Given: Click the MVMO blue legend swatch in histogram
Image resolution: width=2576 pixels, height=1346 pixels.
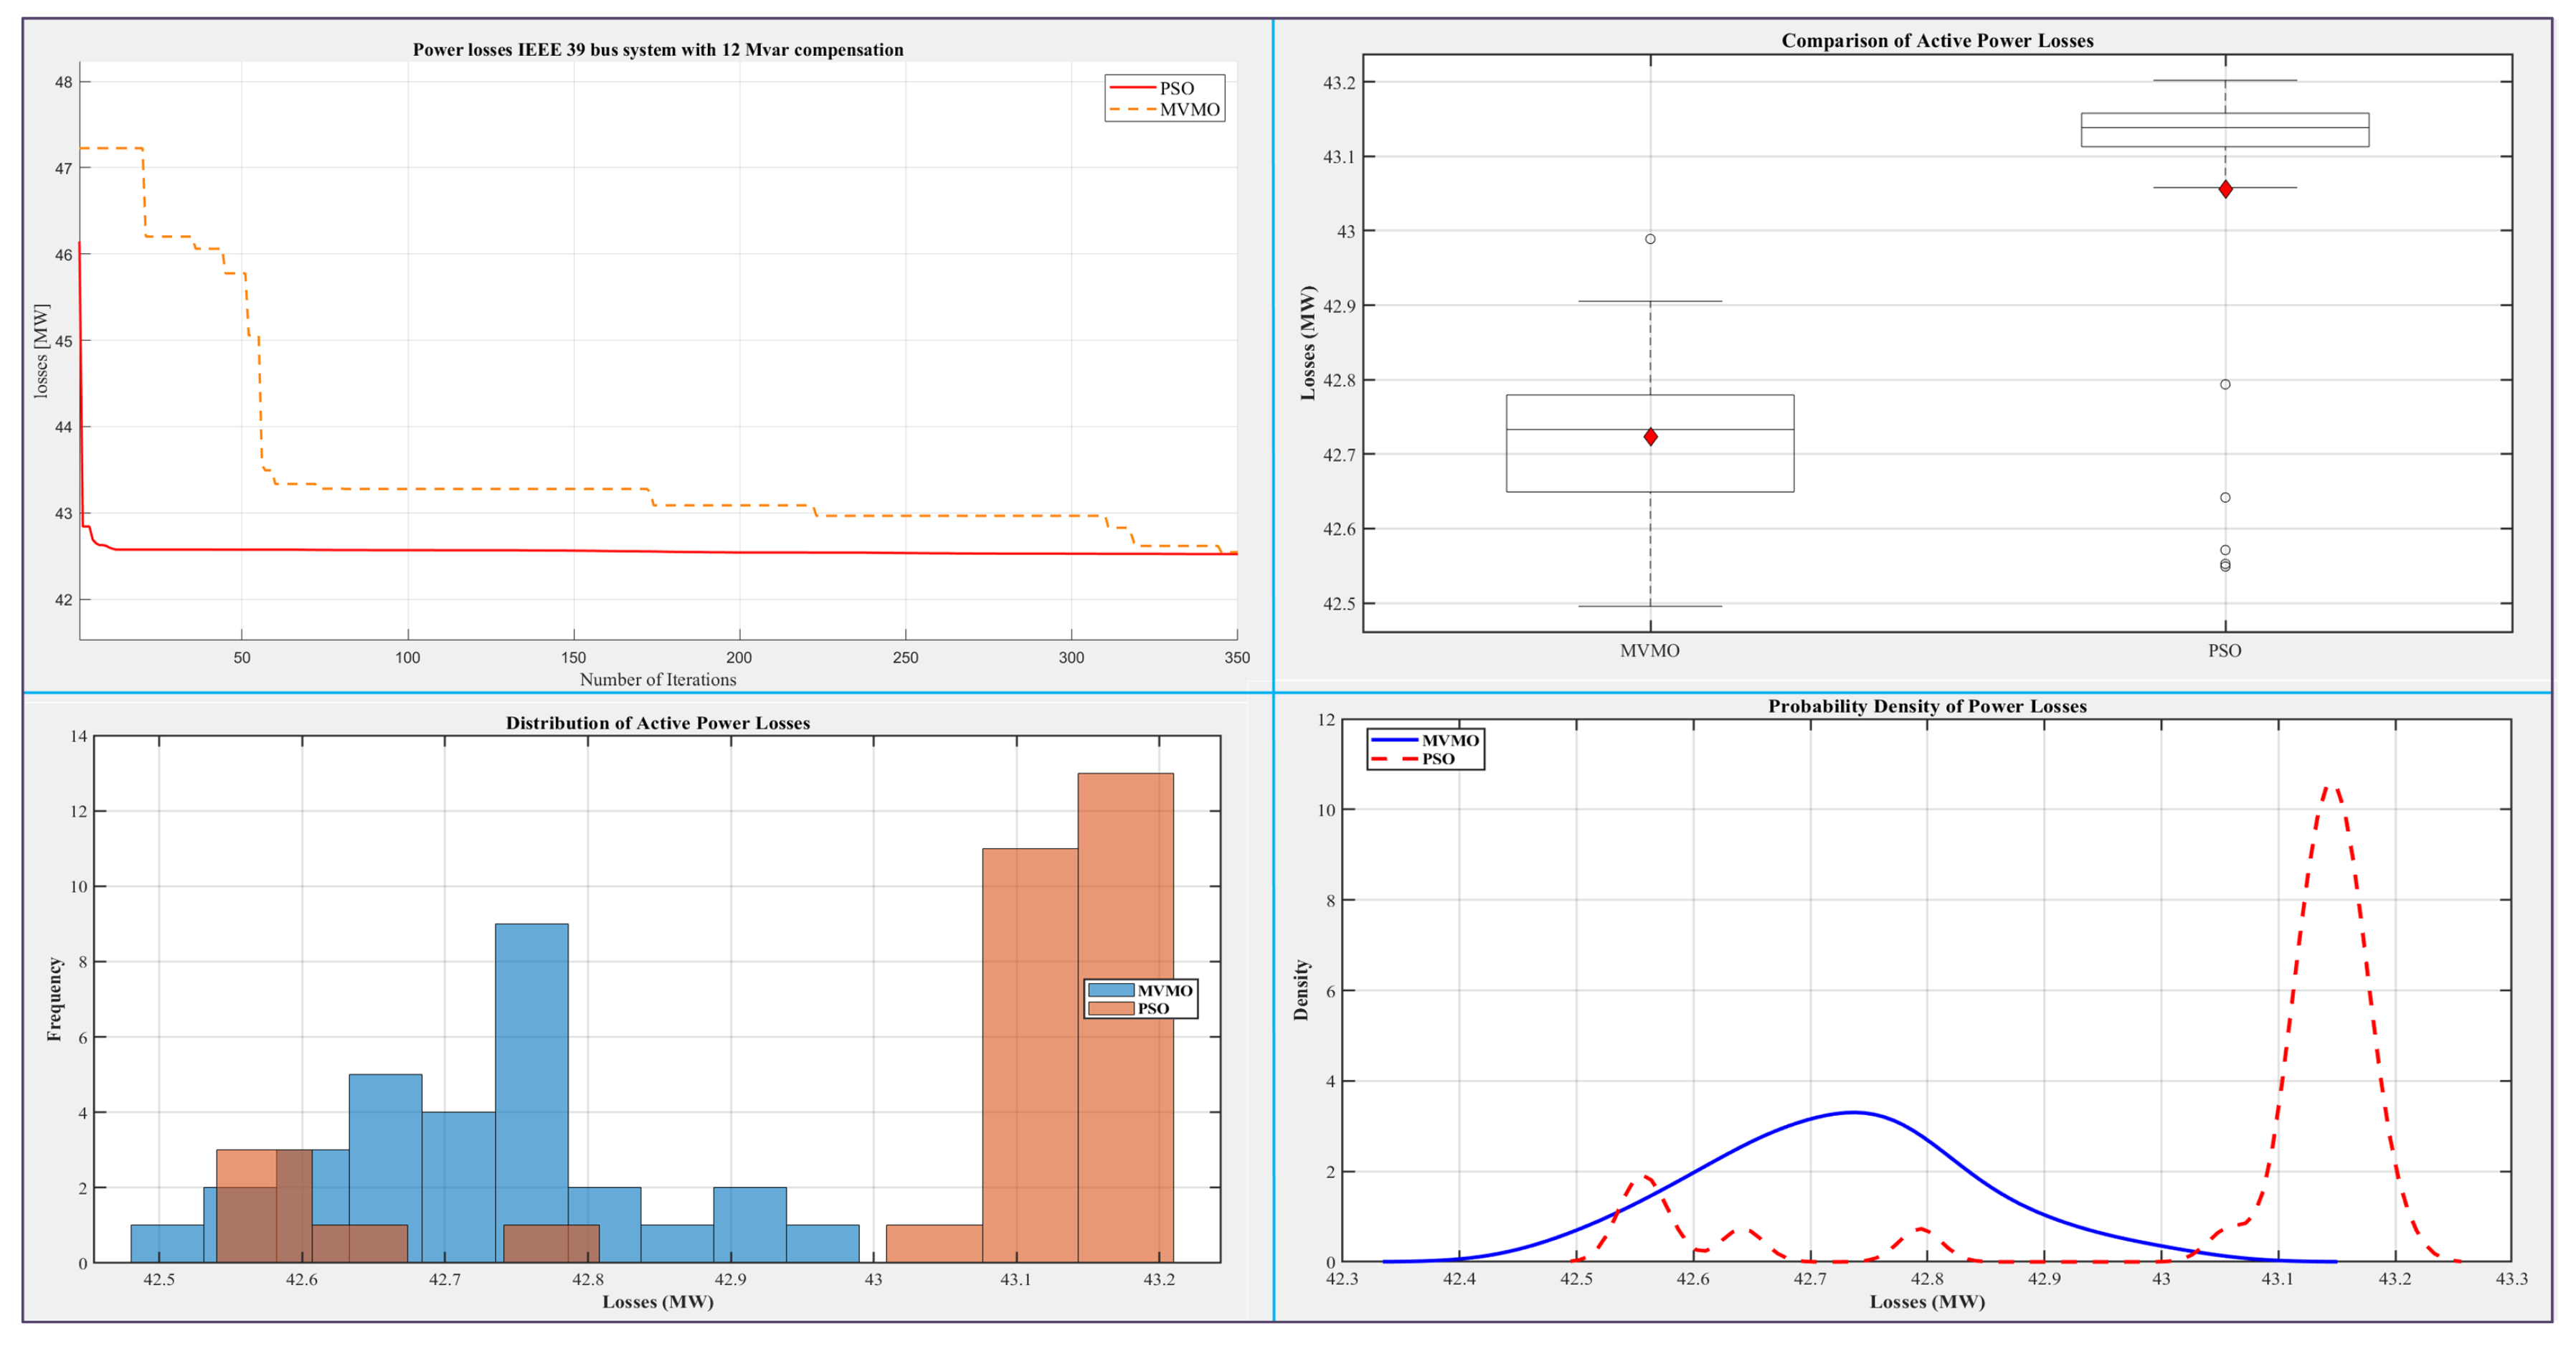Looking at the screenshot, I should (1110, 990).
